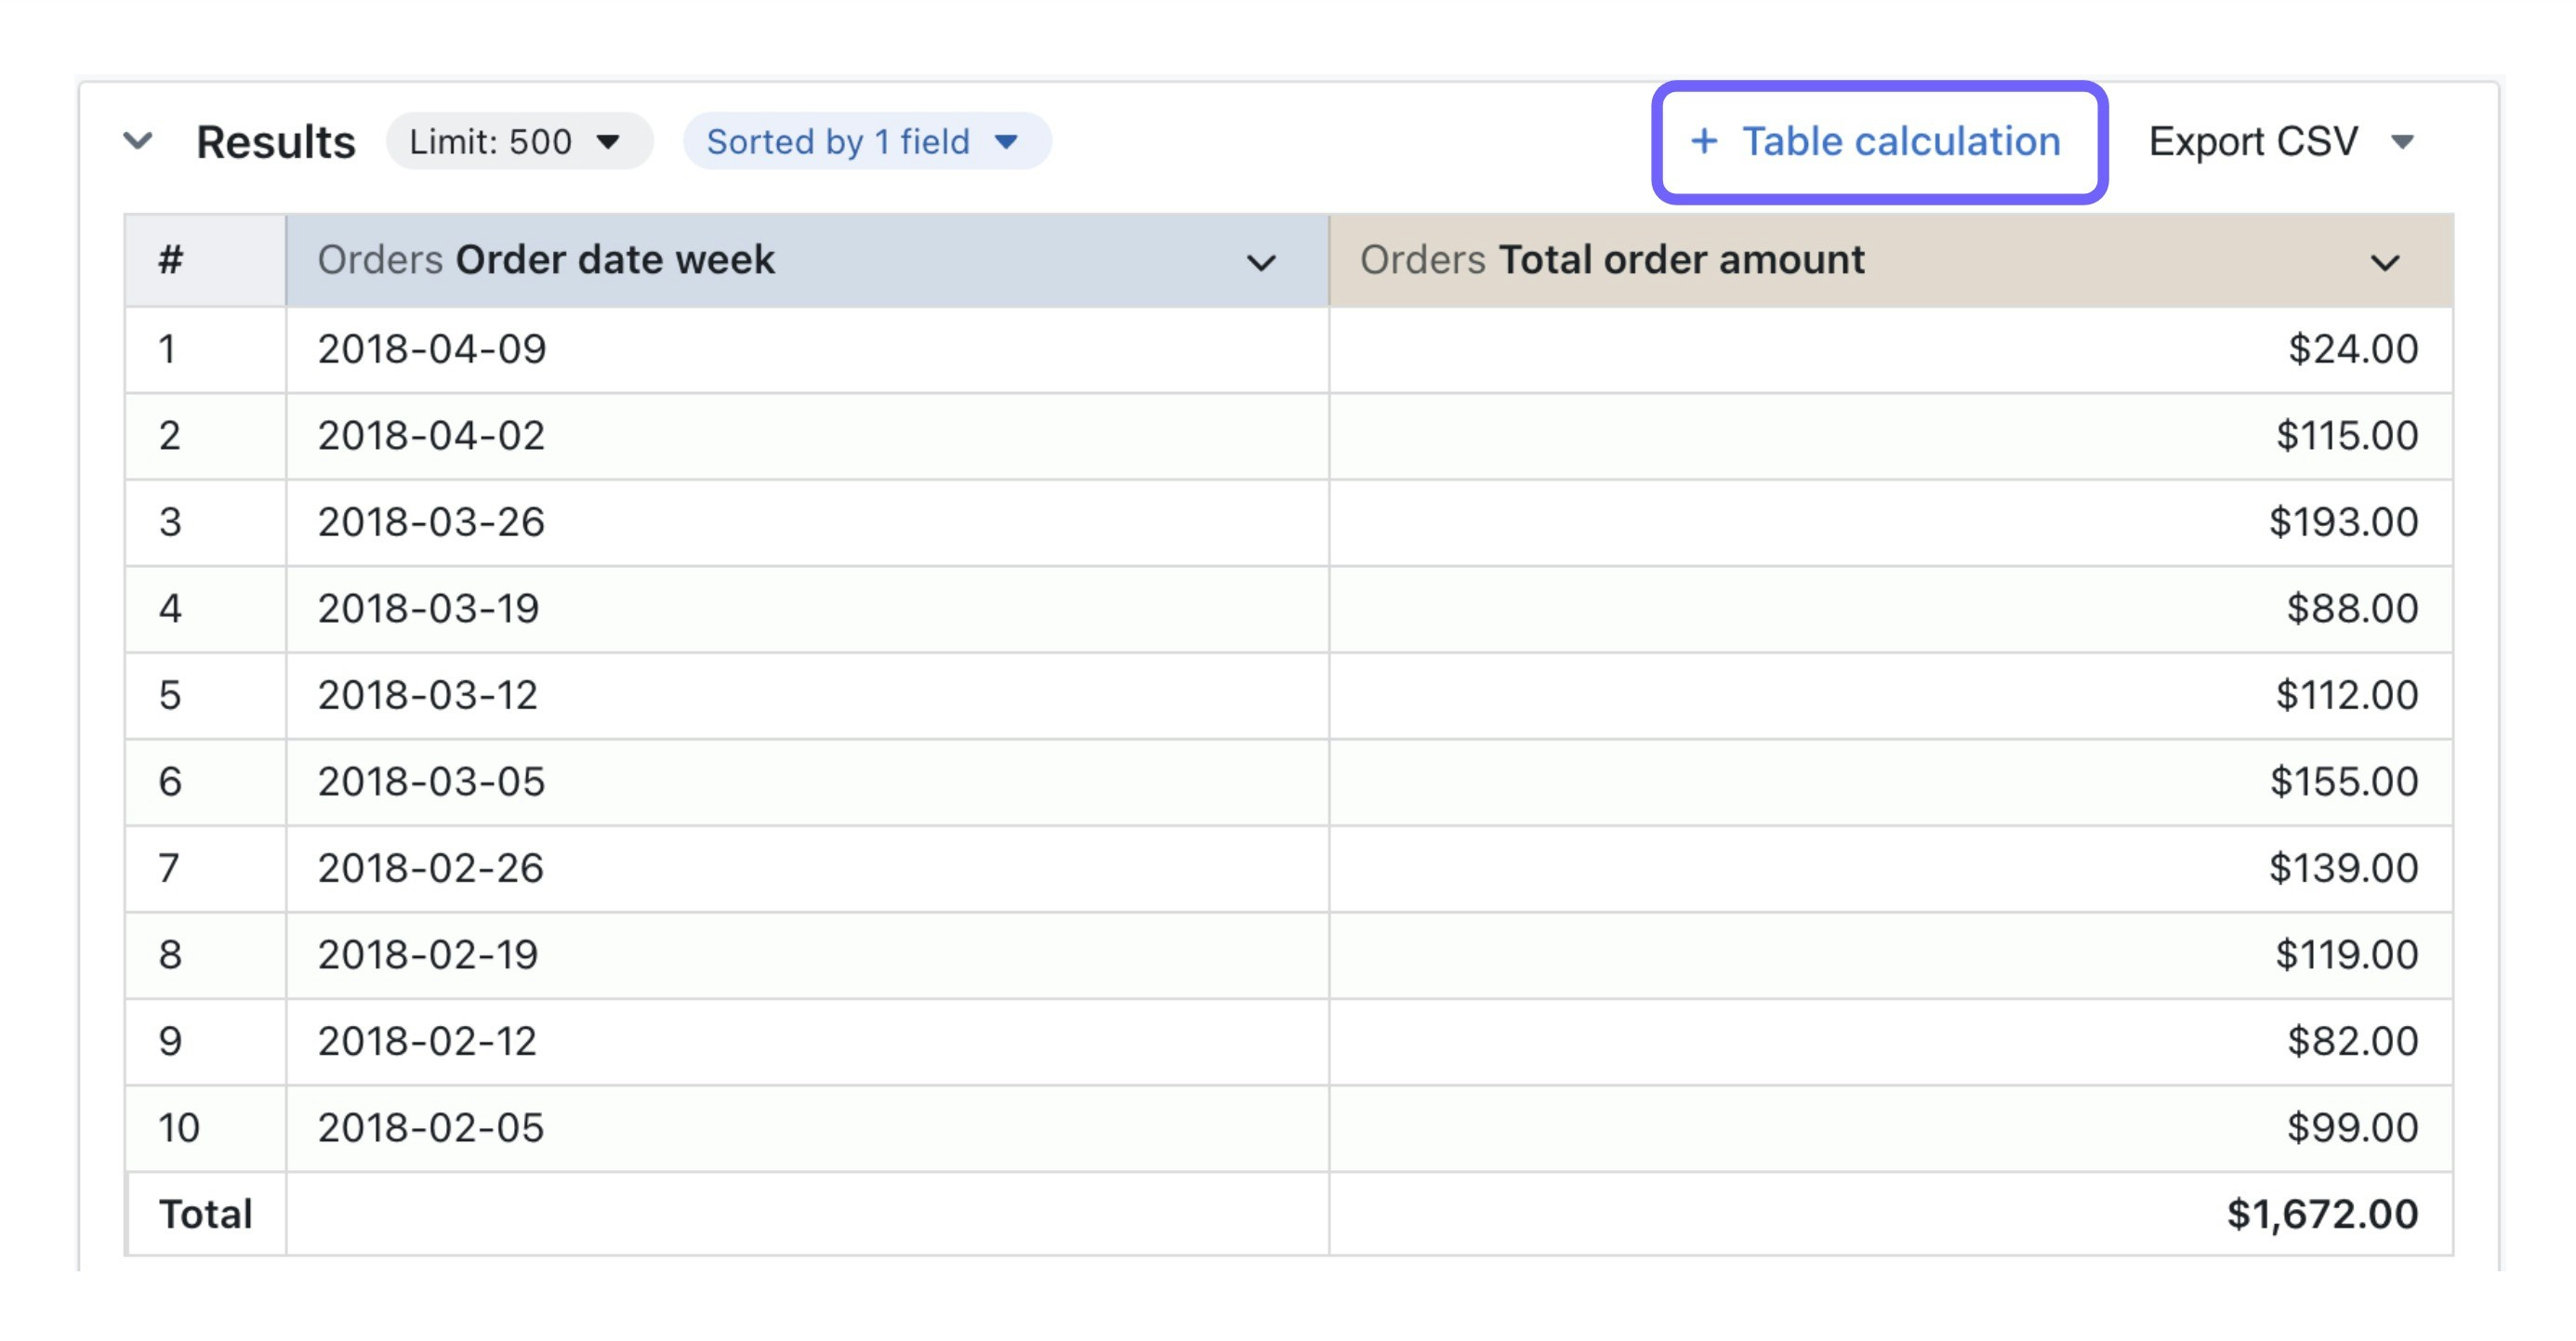Click the plus Table calculation button
Screen dimensions: 2576x1341
(1877, 141)
